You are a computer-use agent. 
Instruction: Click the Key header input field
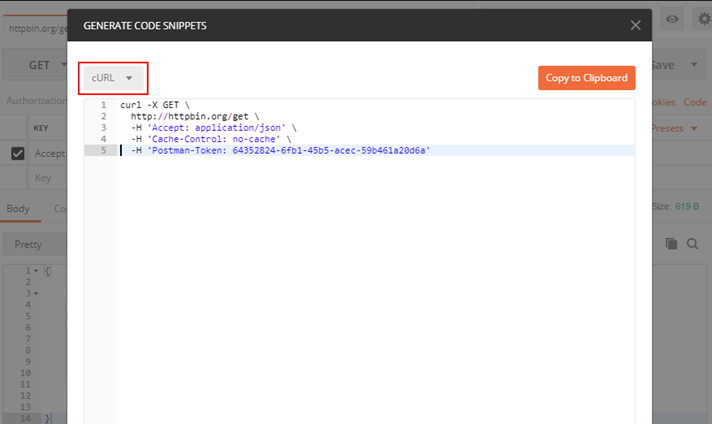click(48, 177)
